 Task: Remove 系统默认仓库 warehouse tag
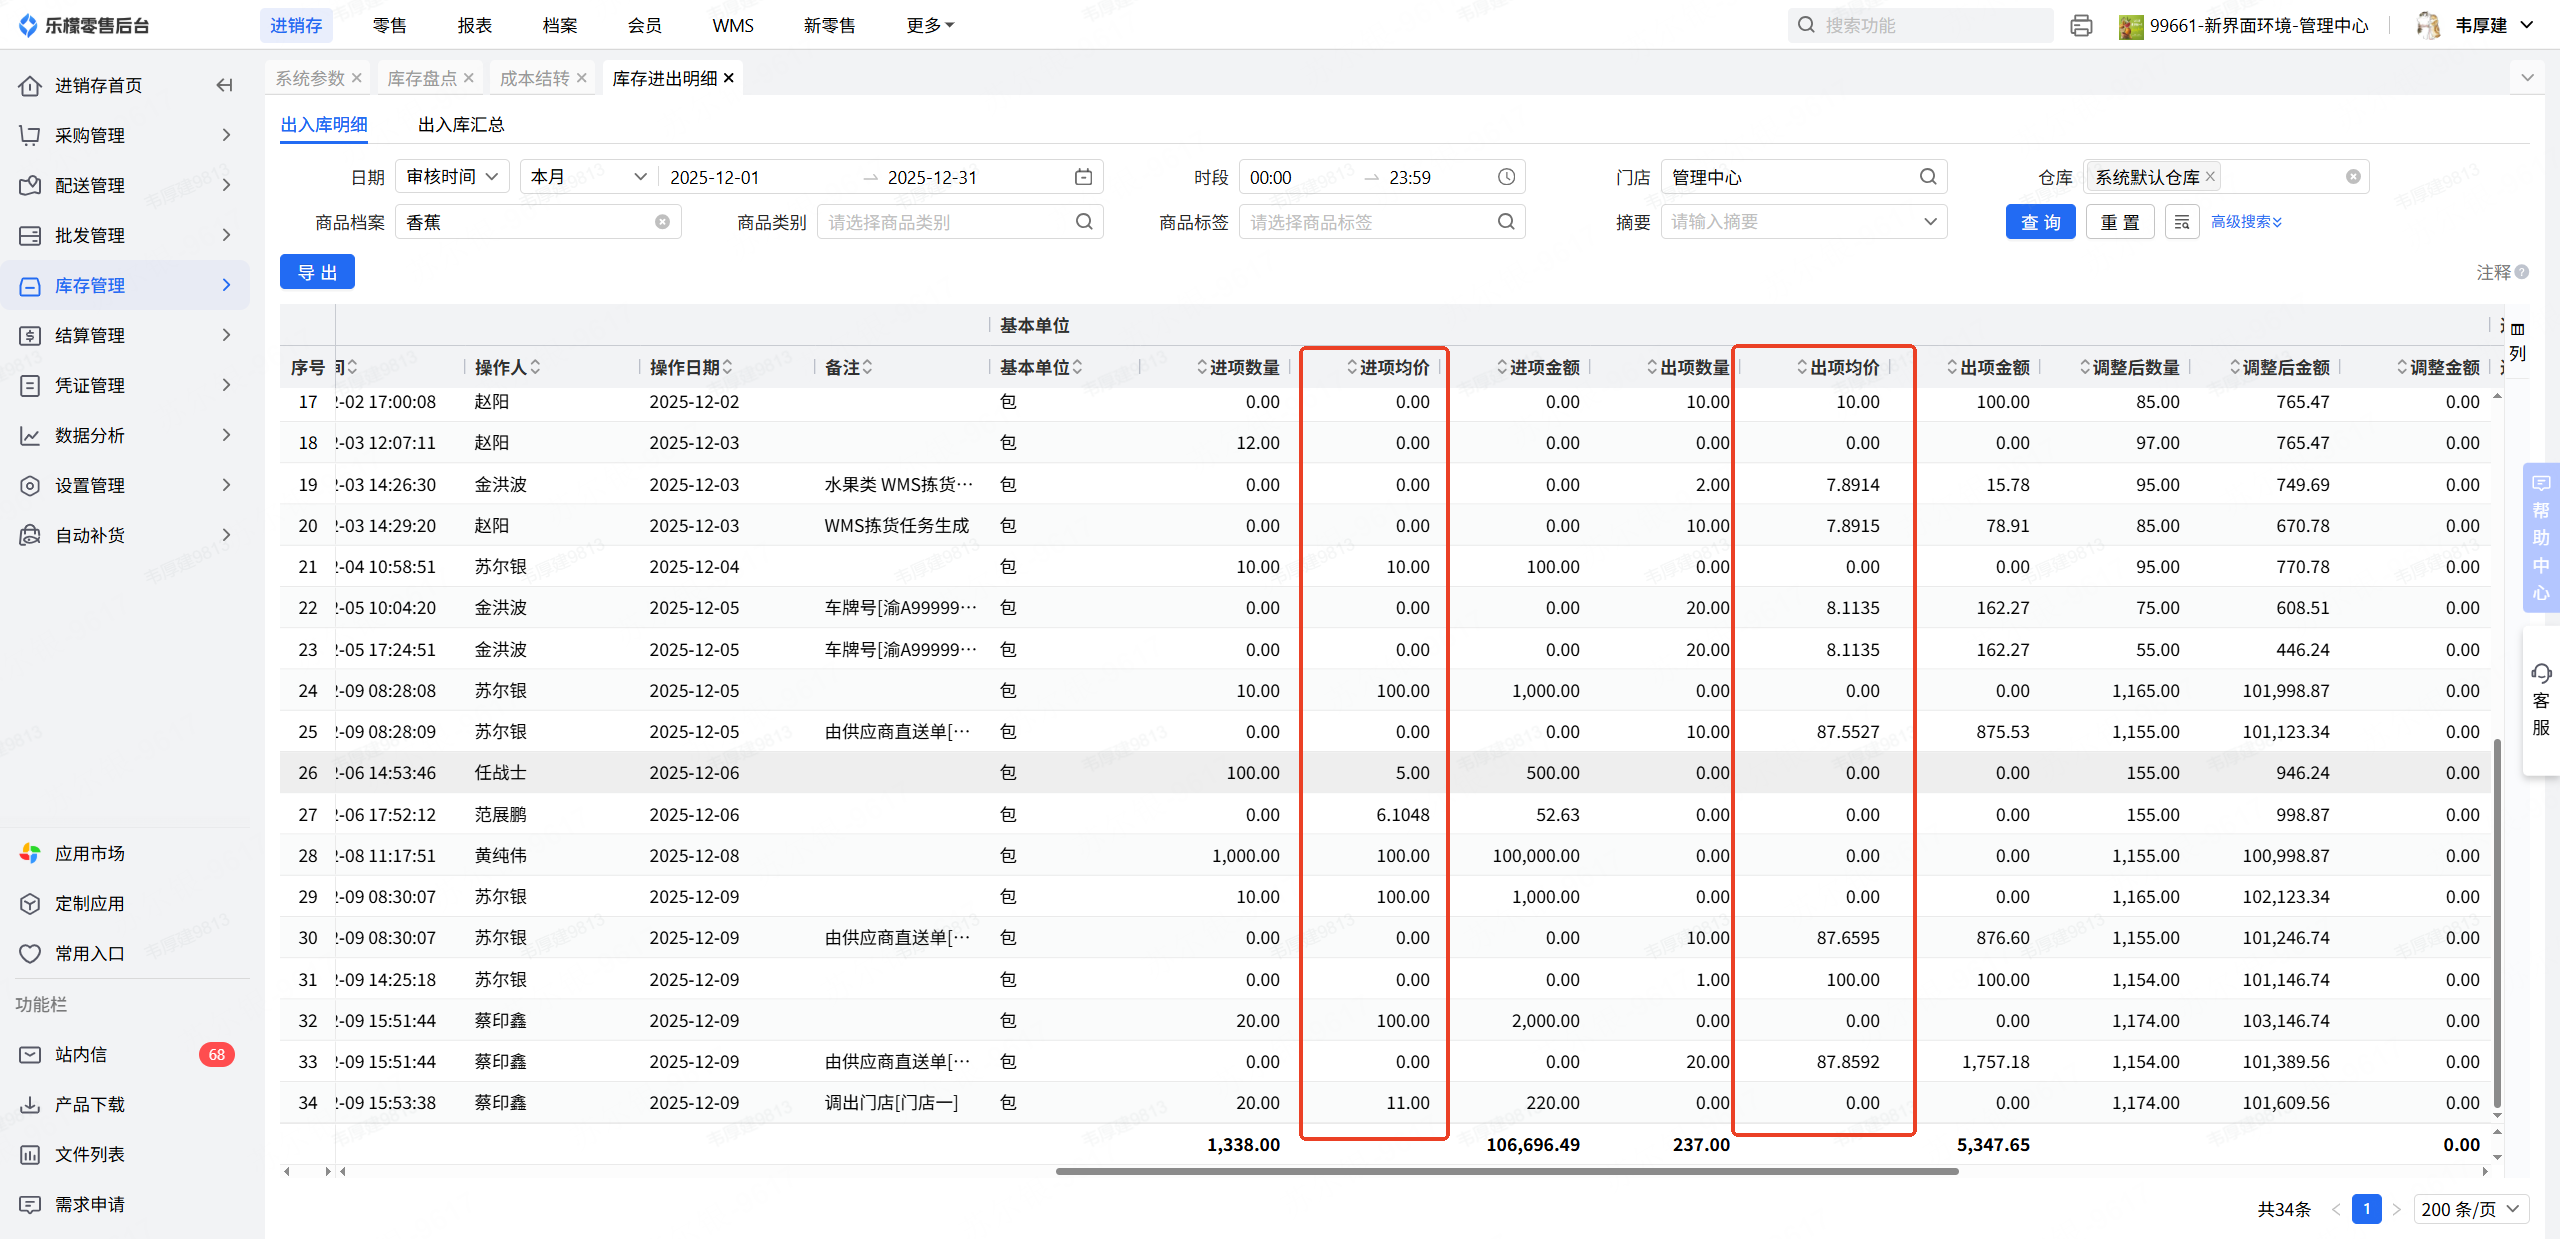point(2211,177)
